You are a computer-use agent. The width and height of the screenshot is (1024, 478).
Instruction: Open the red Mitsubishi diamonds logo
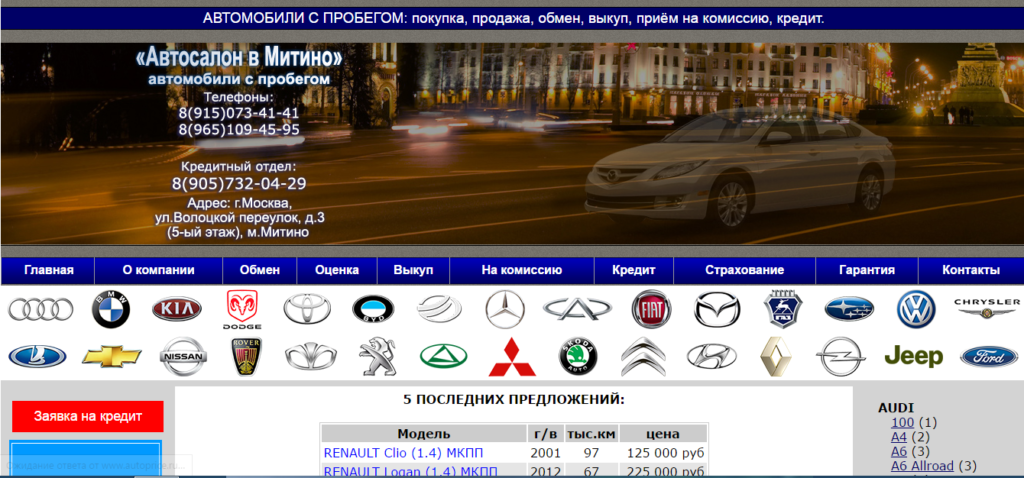coord(512,357)
